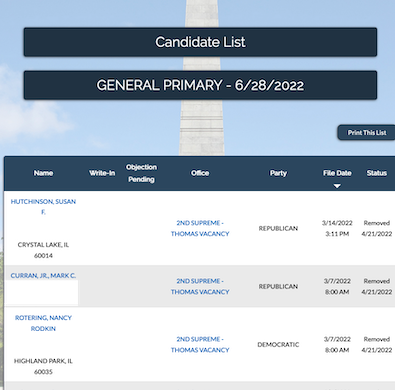Open Hutchinson's 2ND SUPREME - THOMAS VACANCY office link

(x=200, y=228)
